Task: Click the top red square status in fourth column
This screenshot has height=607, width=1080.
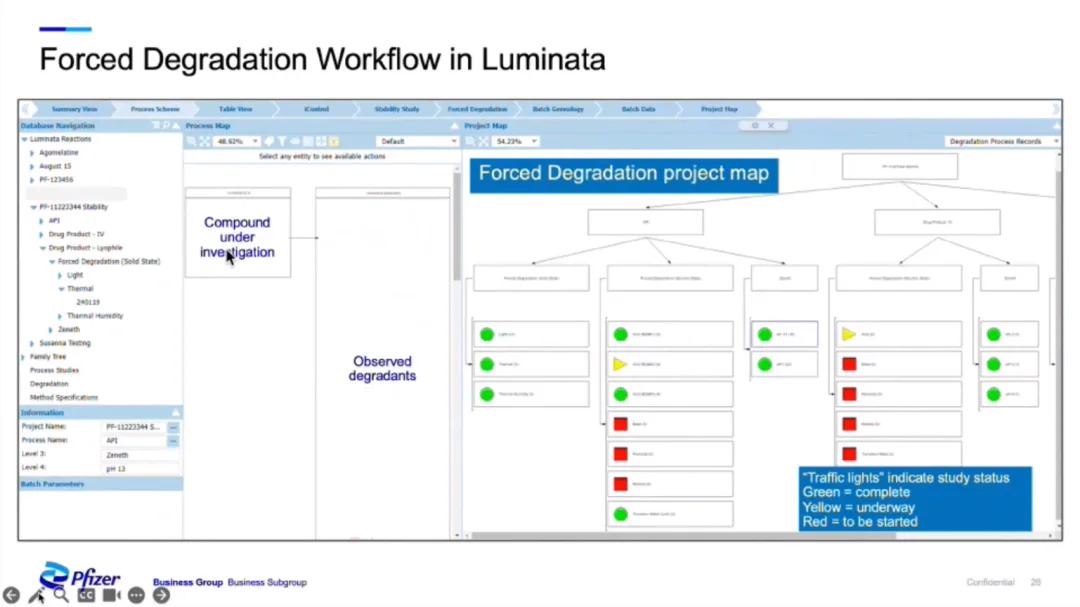Action: (849, 364)
